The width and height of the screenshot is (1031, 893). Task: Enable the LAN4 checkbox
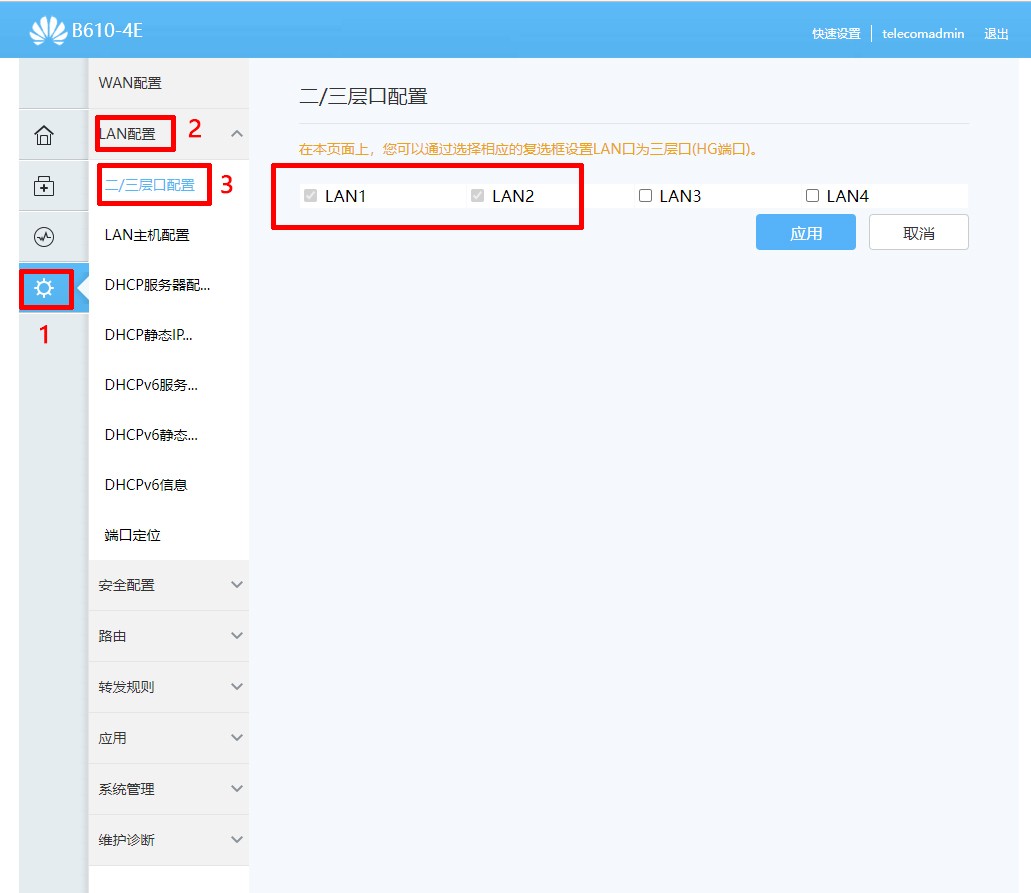[812, 195]
